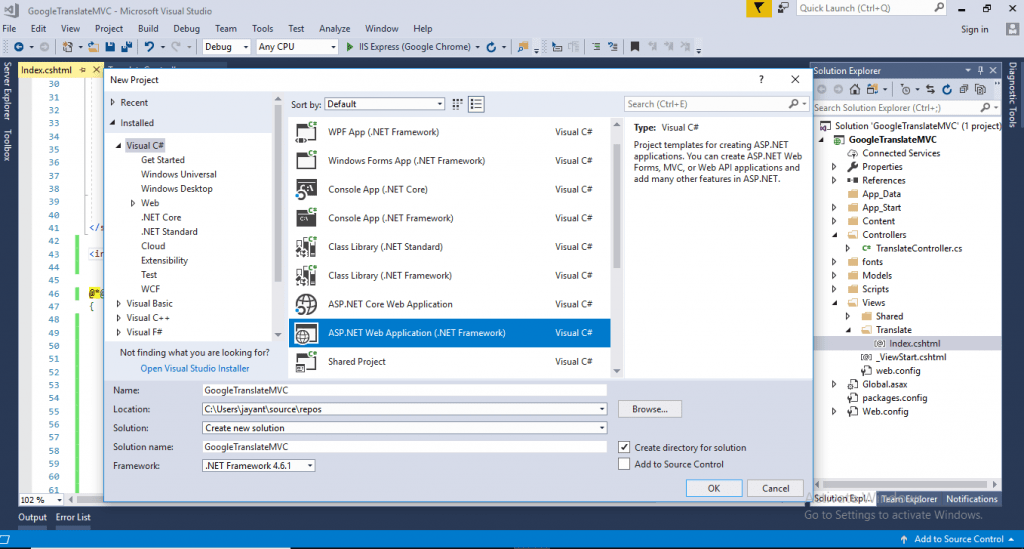1024x549 pixels.
Task: Open Visual Studio Installer link
Action: click(195, 369)
